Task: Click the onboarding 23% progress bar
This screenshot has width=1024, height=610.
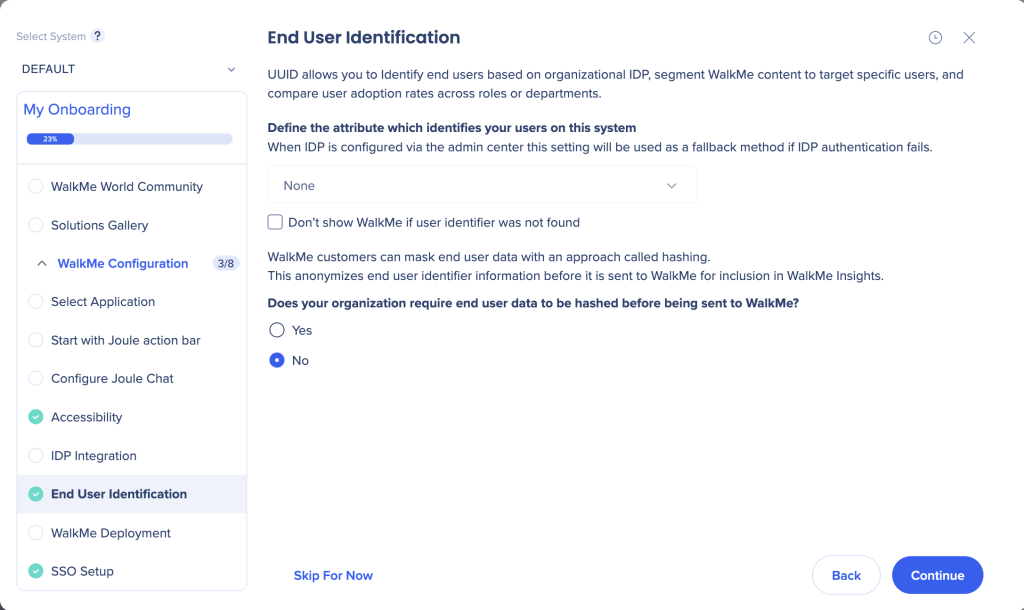Action: 129,139
